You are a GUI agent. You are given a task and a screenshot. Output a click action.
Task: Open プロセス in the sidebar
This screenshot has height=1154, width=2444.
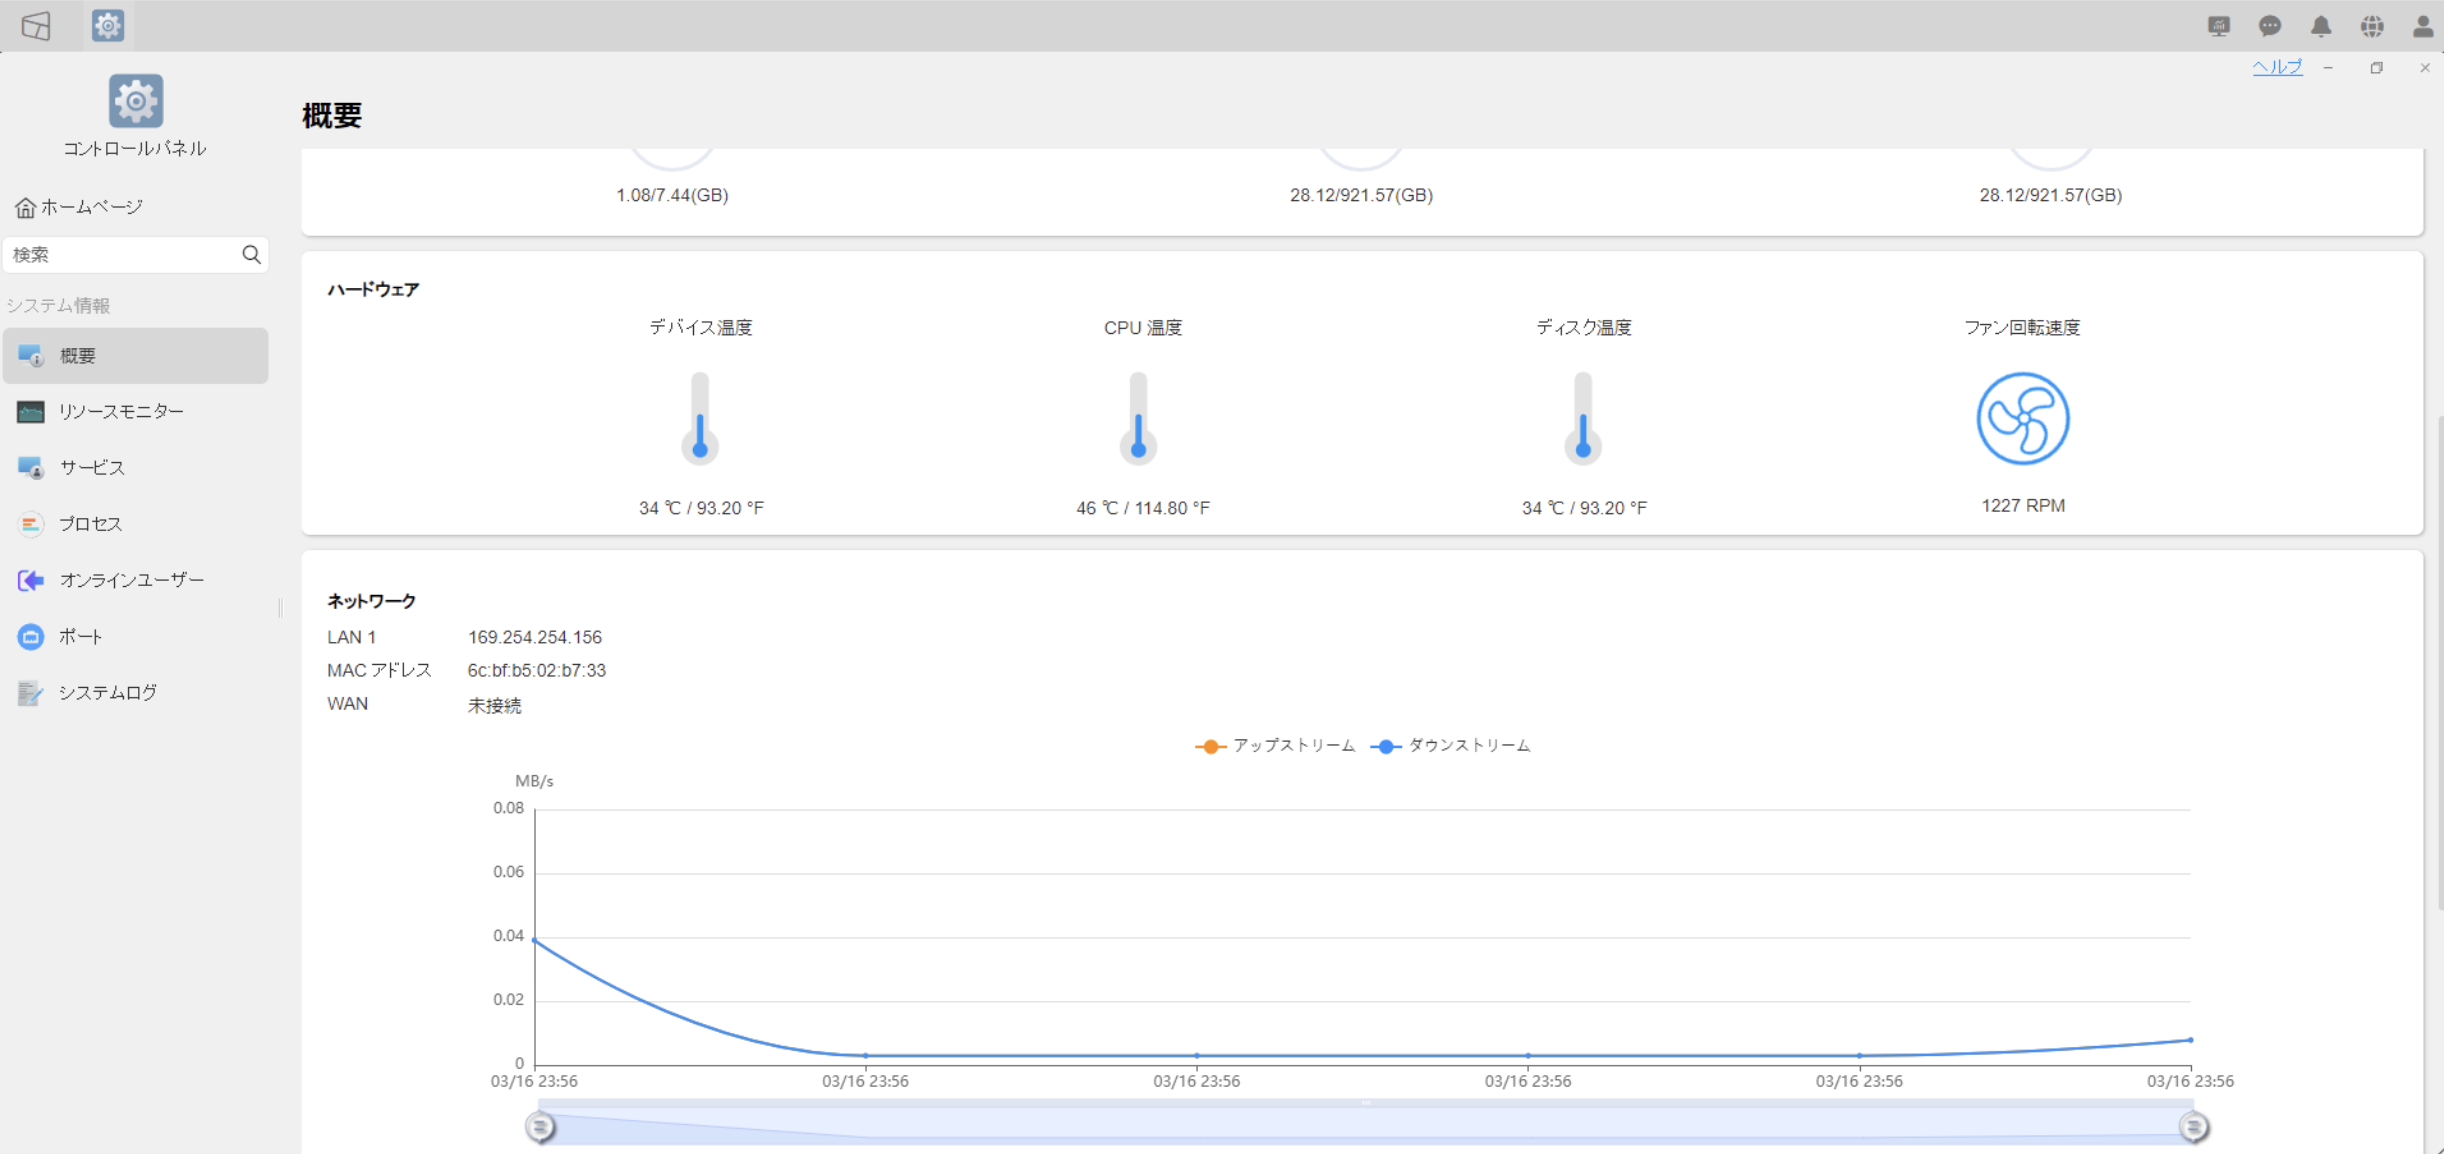(x=136, y=524)
